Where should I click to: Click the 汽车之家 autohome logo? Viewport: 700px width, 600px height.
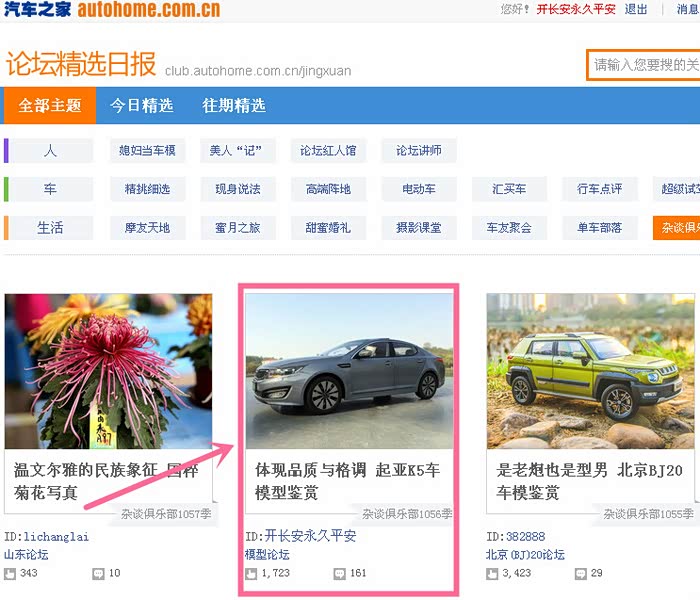coord(112,9)
